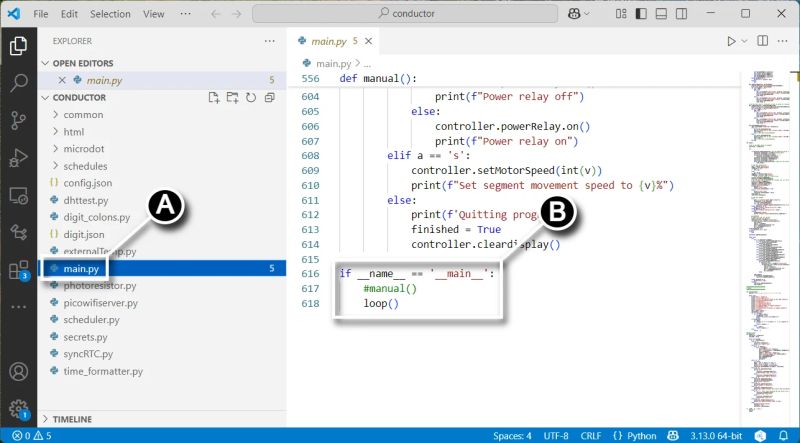
Task: Split the editor to the right
Action: (762, 41)
